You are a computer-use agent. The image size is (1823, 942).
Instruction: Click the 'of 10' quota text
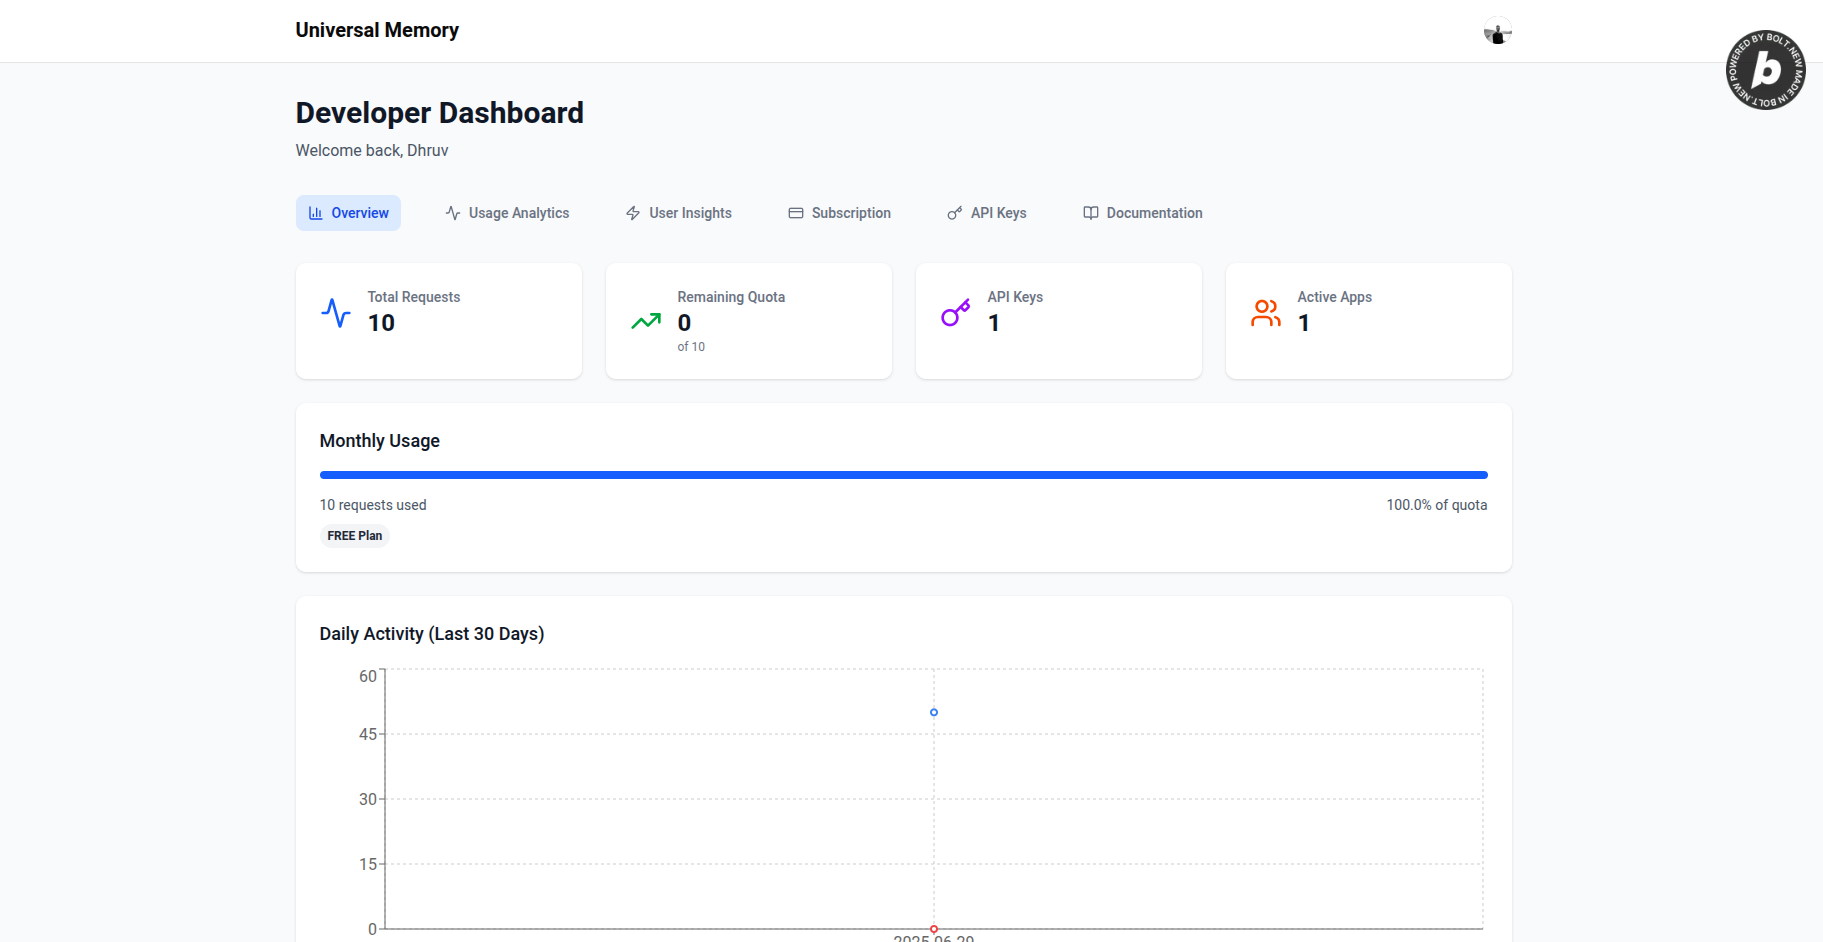(691, 347)
